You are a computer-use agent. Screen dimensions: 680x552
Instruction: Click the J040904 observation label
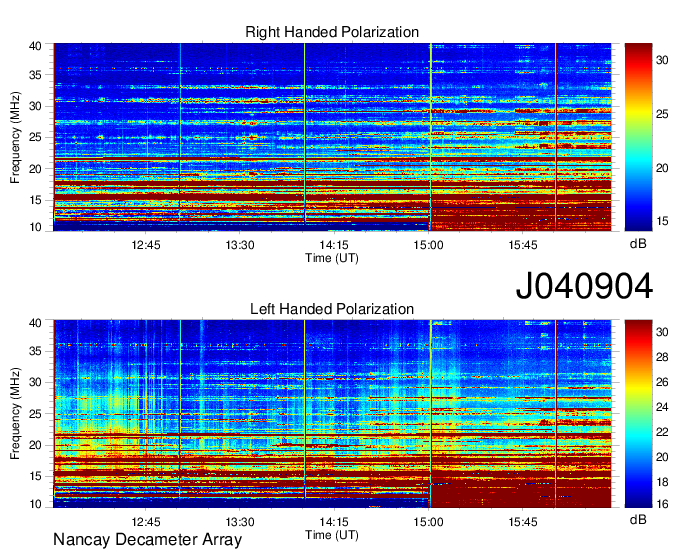tap(584, 286)
